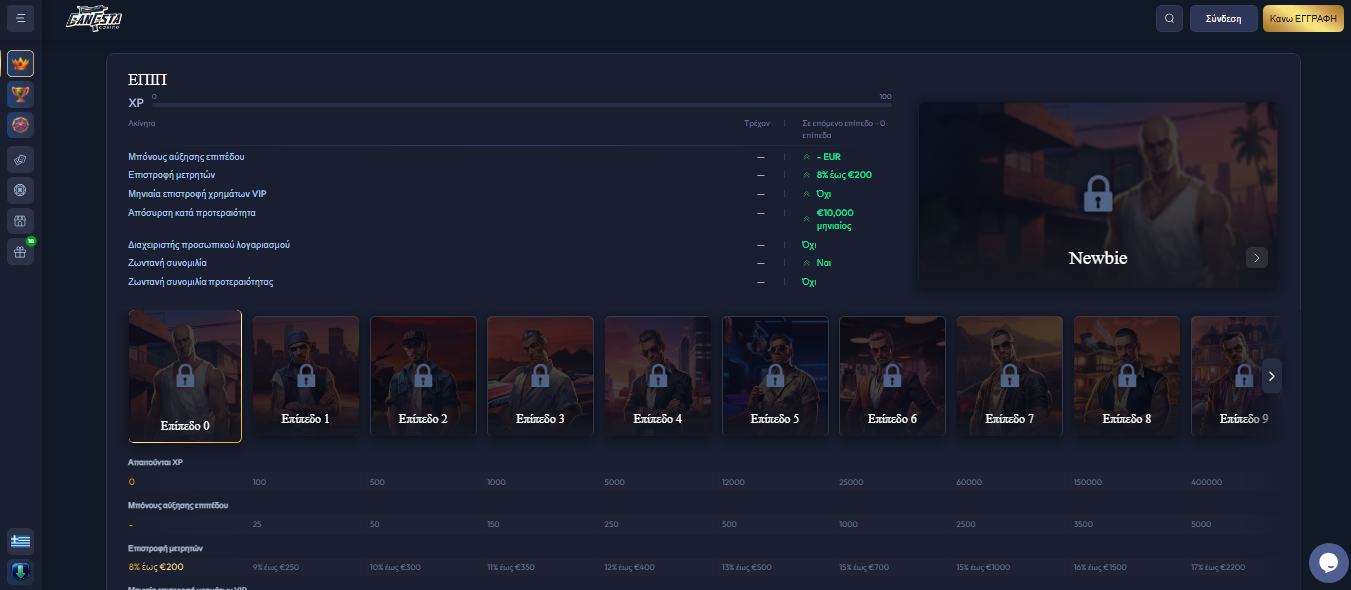
Task: Click the "9% έως €250" cashback value
Action: tap(276, 567)
